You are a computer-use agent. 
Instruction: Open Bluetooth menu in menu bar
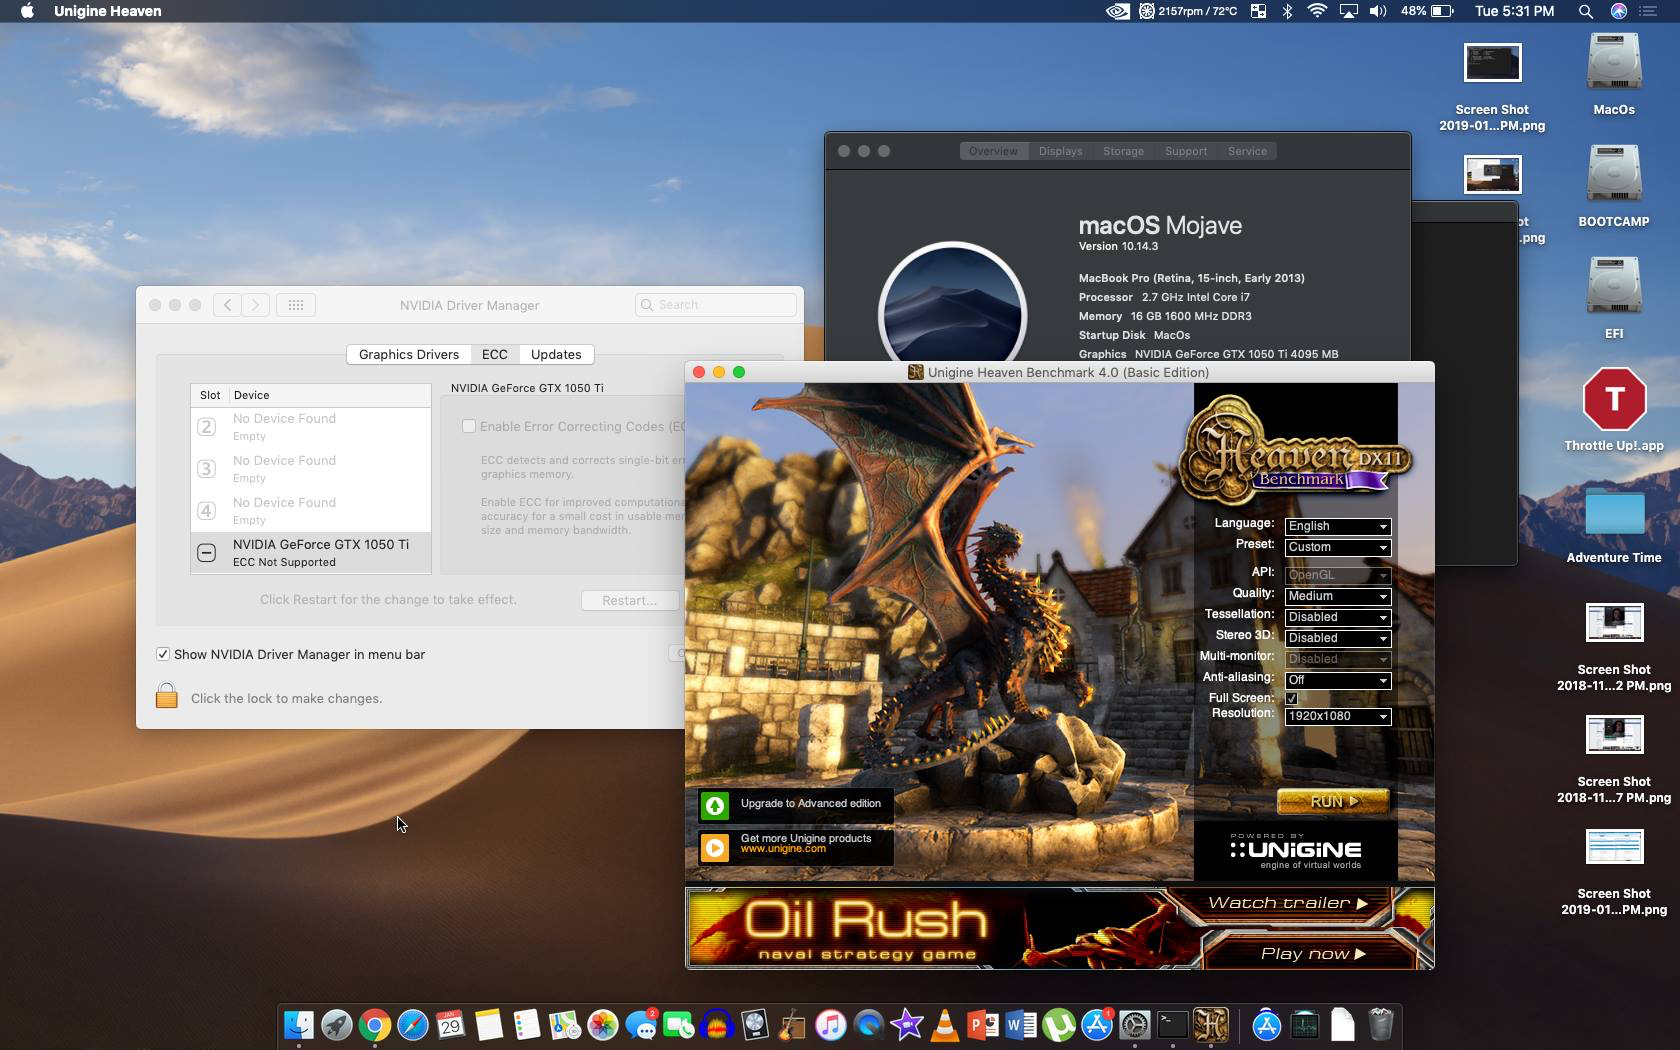click(x=1288, y=11)
